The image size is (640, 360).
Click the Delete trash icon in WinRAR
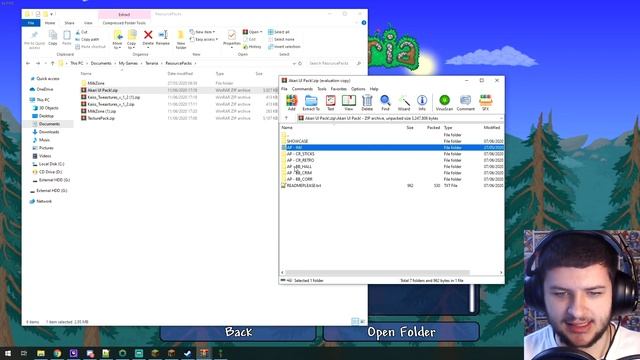[367, 102]
